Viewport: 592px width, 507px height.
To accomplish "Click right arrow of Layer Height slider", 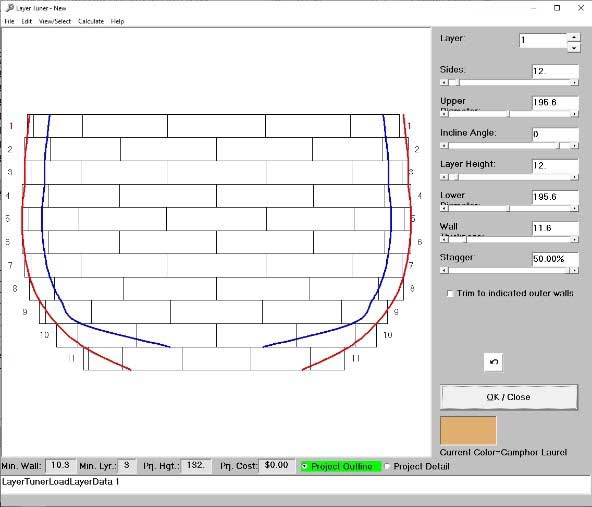I will coord(574,177).
